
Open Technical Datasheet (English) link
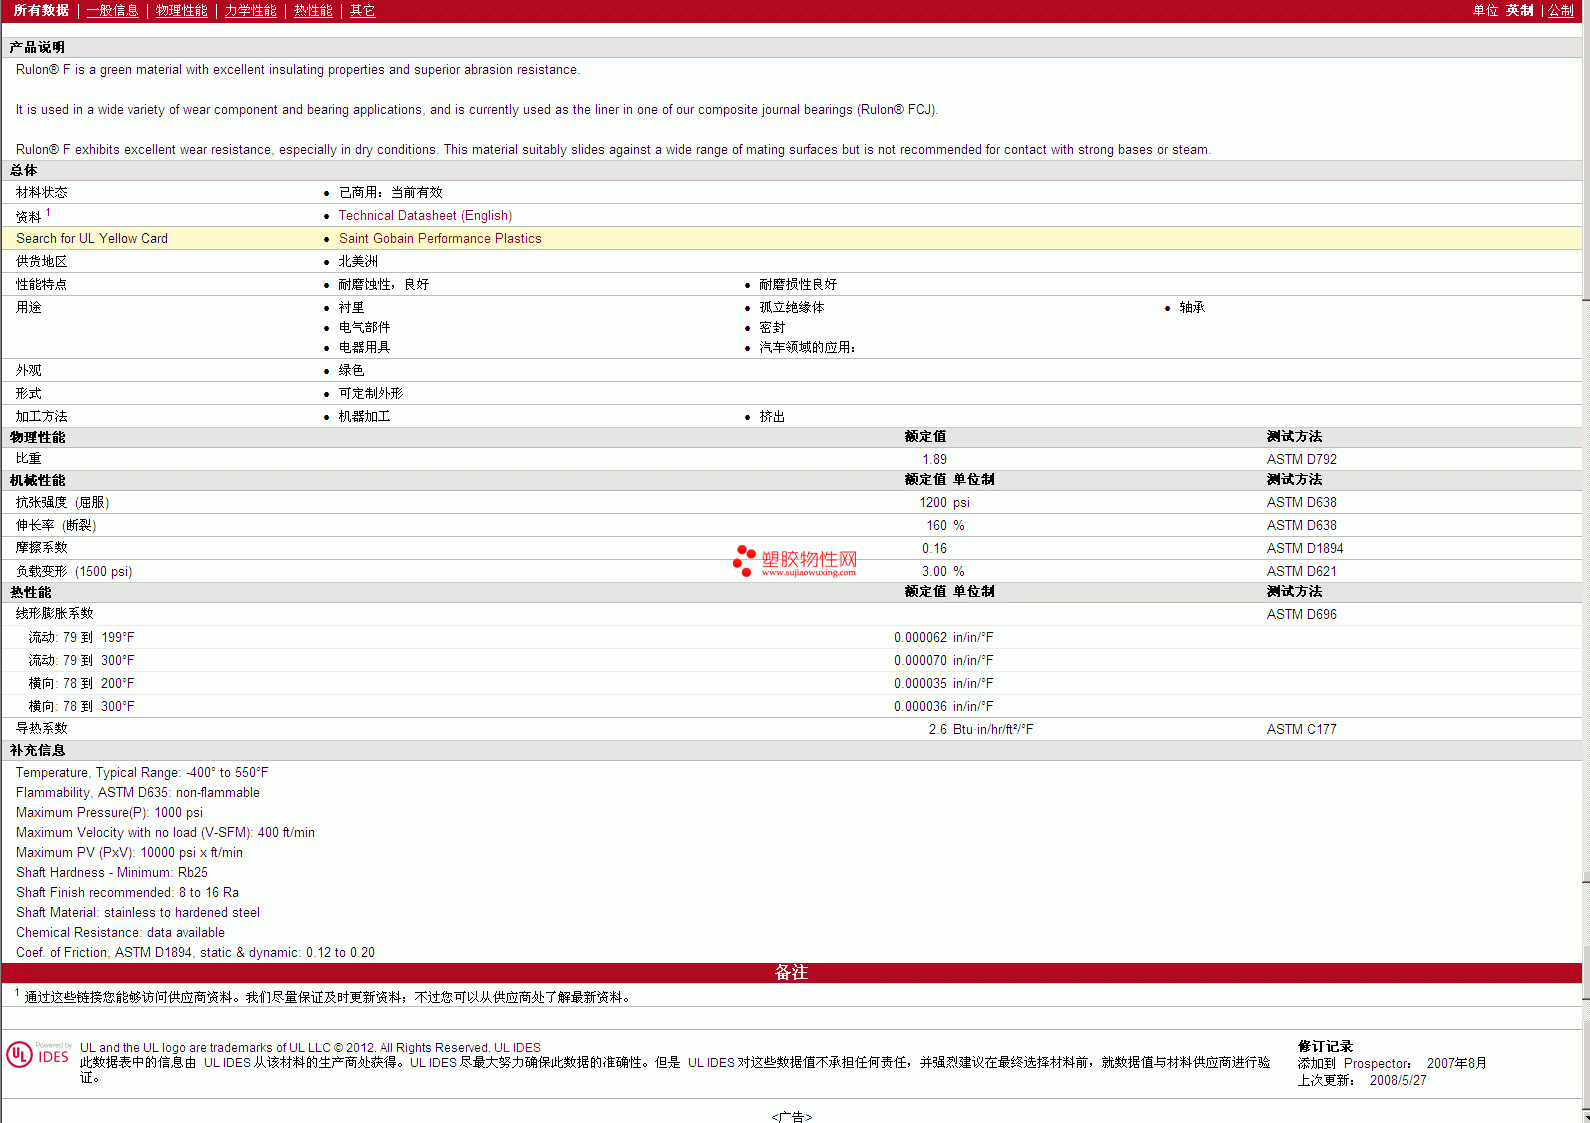coord(425,215)
